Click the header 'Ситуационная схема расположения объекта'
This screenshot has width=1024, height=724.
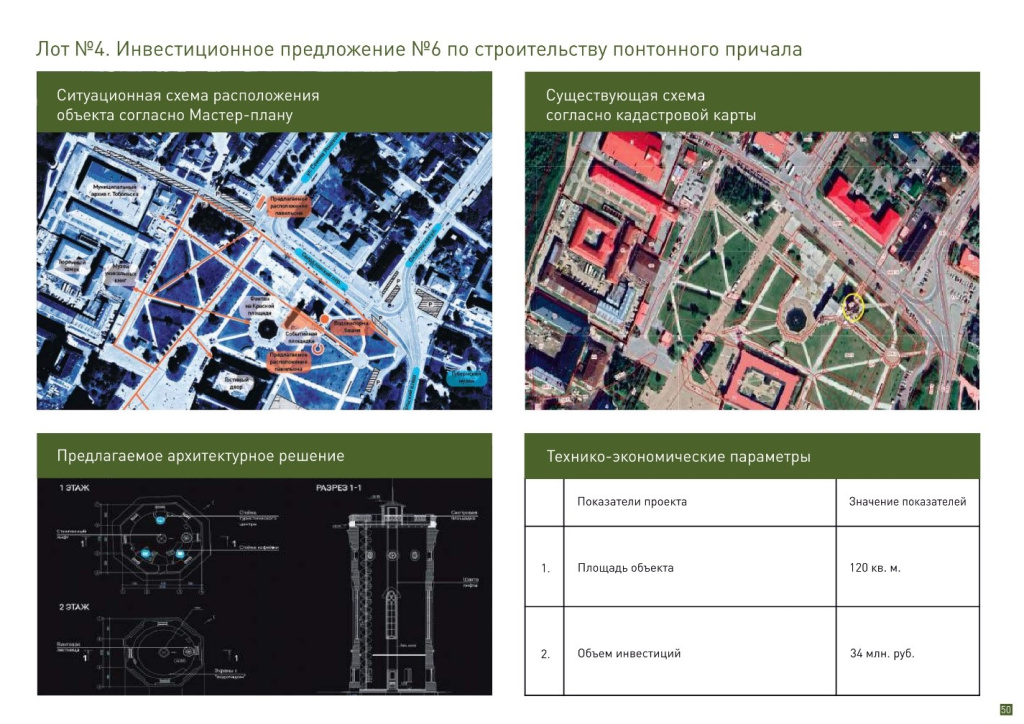188,104
